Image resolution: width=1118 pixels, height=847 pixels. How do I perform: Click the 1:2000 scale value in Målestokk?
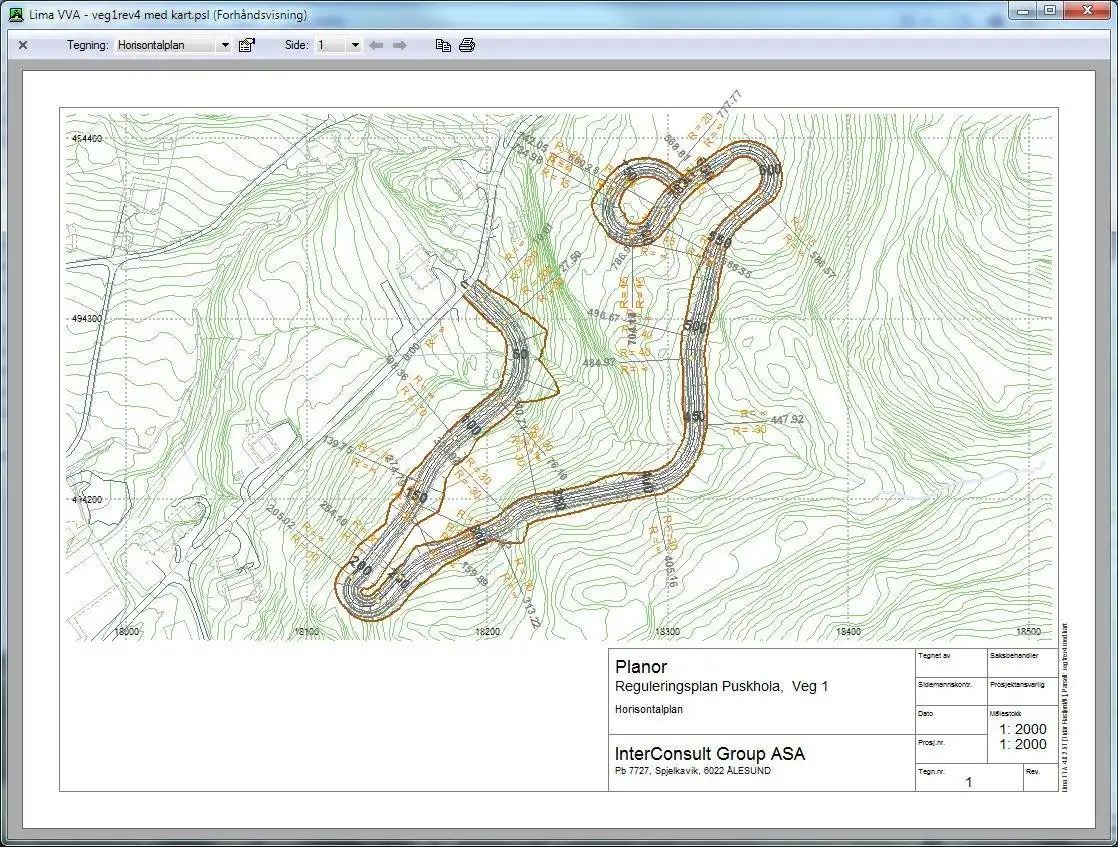[x=1019, y=729]
